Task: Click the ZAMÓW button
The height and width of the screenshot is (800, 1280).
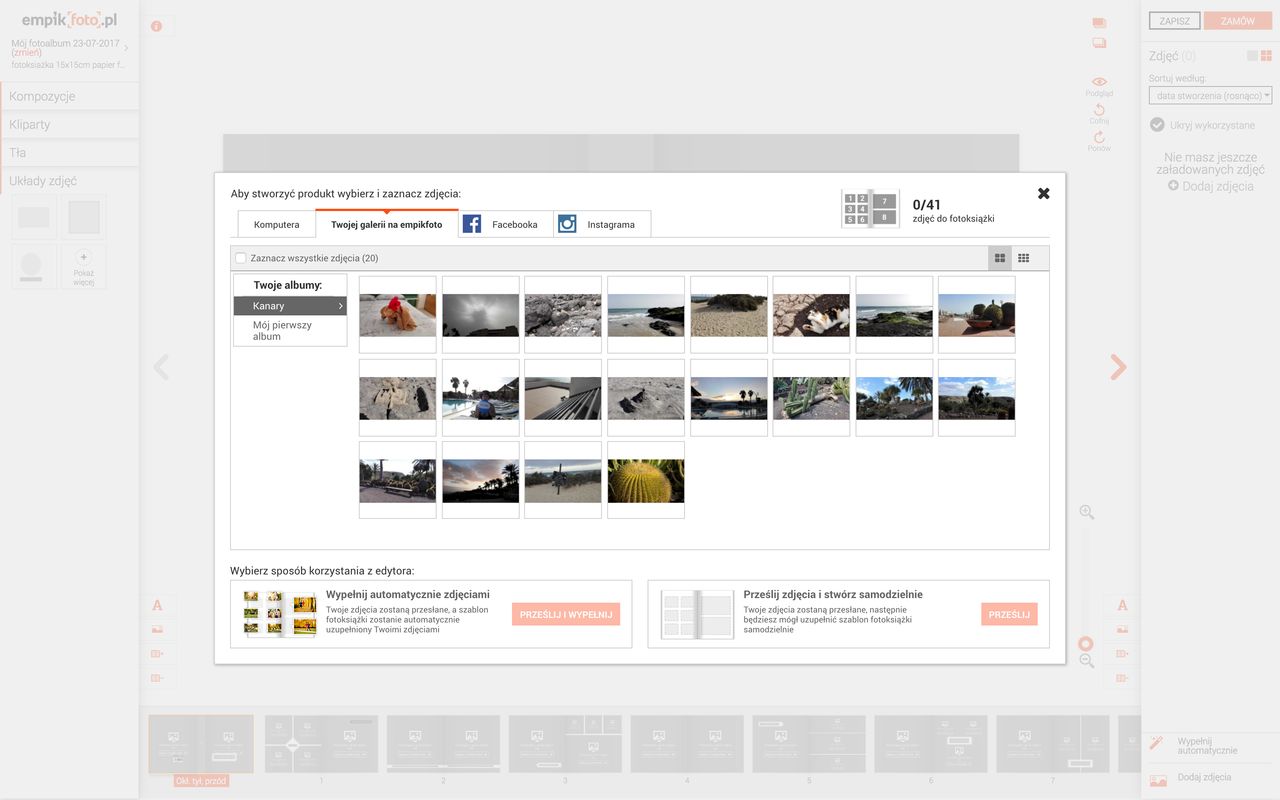Action: point(1238,21)
